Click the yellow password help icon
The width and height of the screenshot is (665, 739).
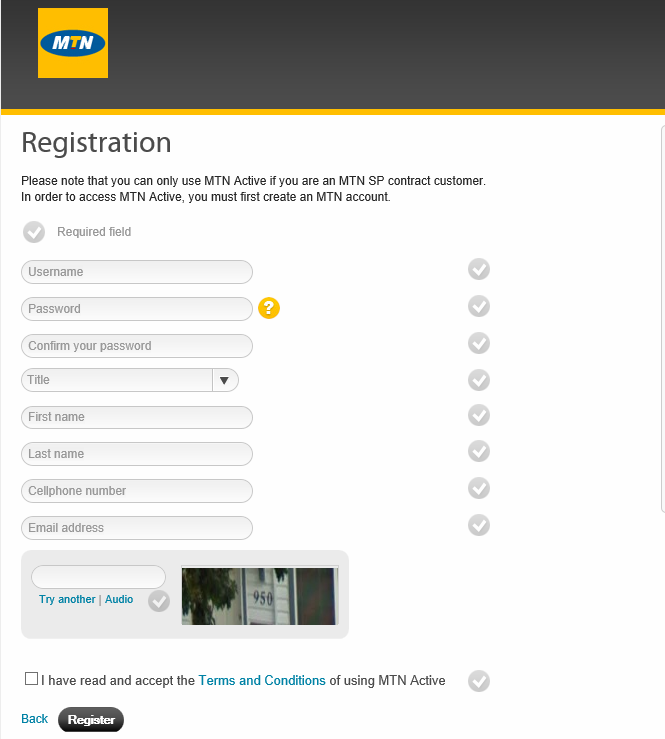tap(268, 308)
